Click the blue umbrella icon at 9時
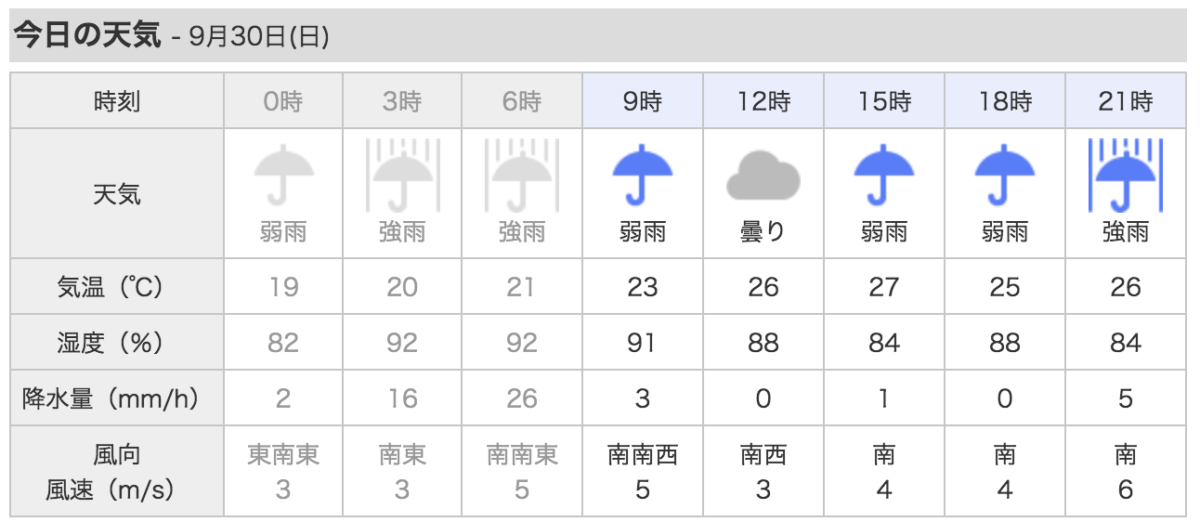1200x522 pixels. (642, 175)
